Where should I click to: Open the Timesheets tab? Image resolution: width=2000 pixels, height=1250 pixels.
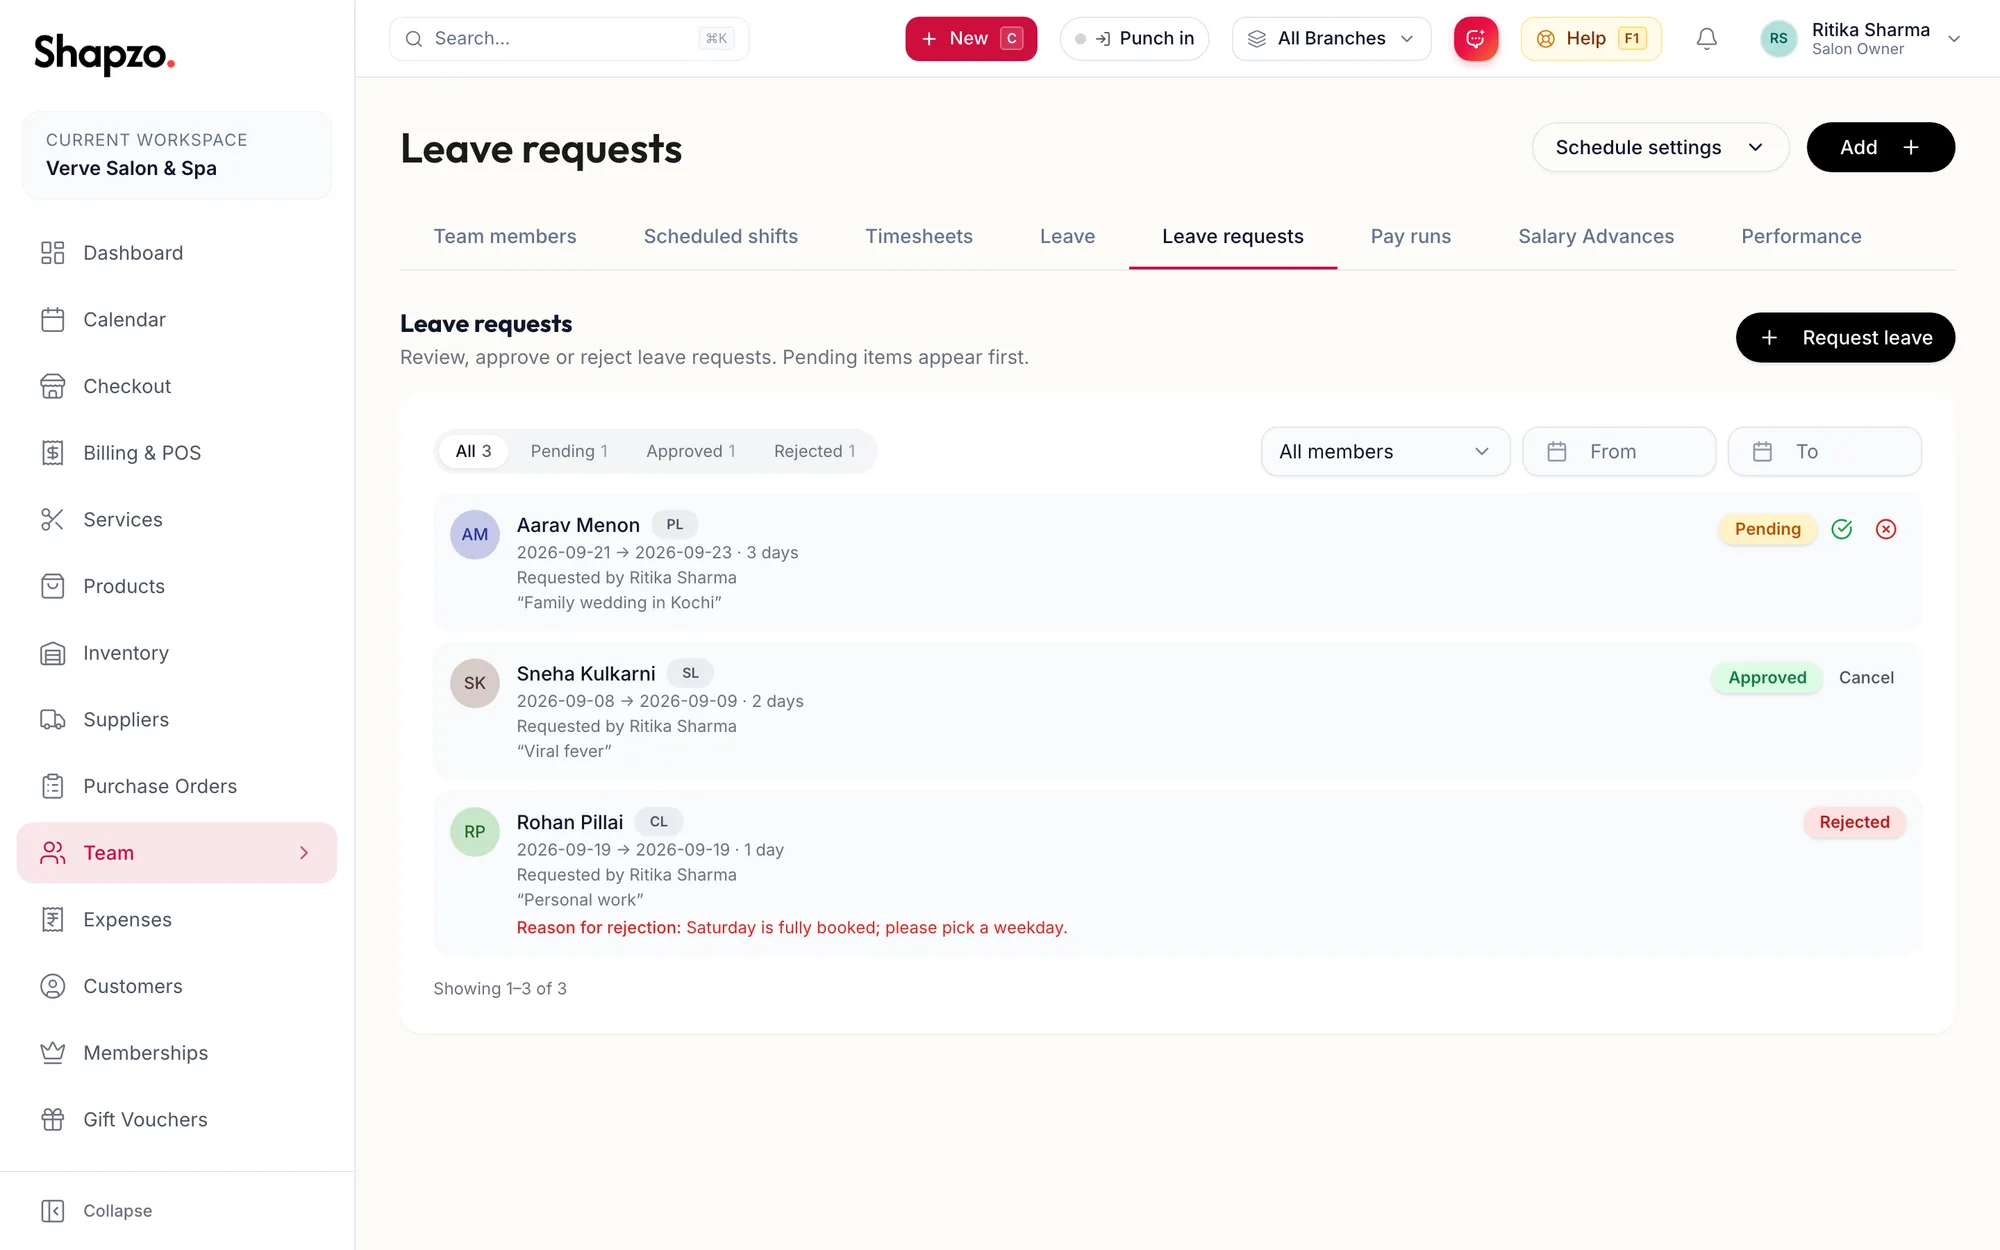[919, 236]
